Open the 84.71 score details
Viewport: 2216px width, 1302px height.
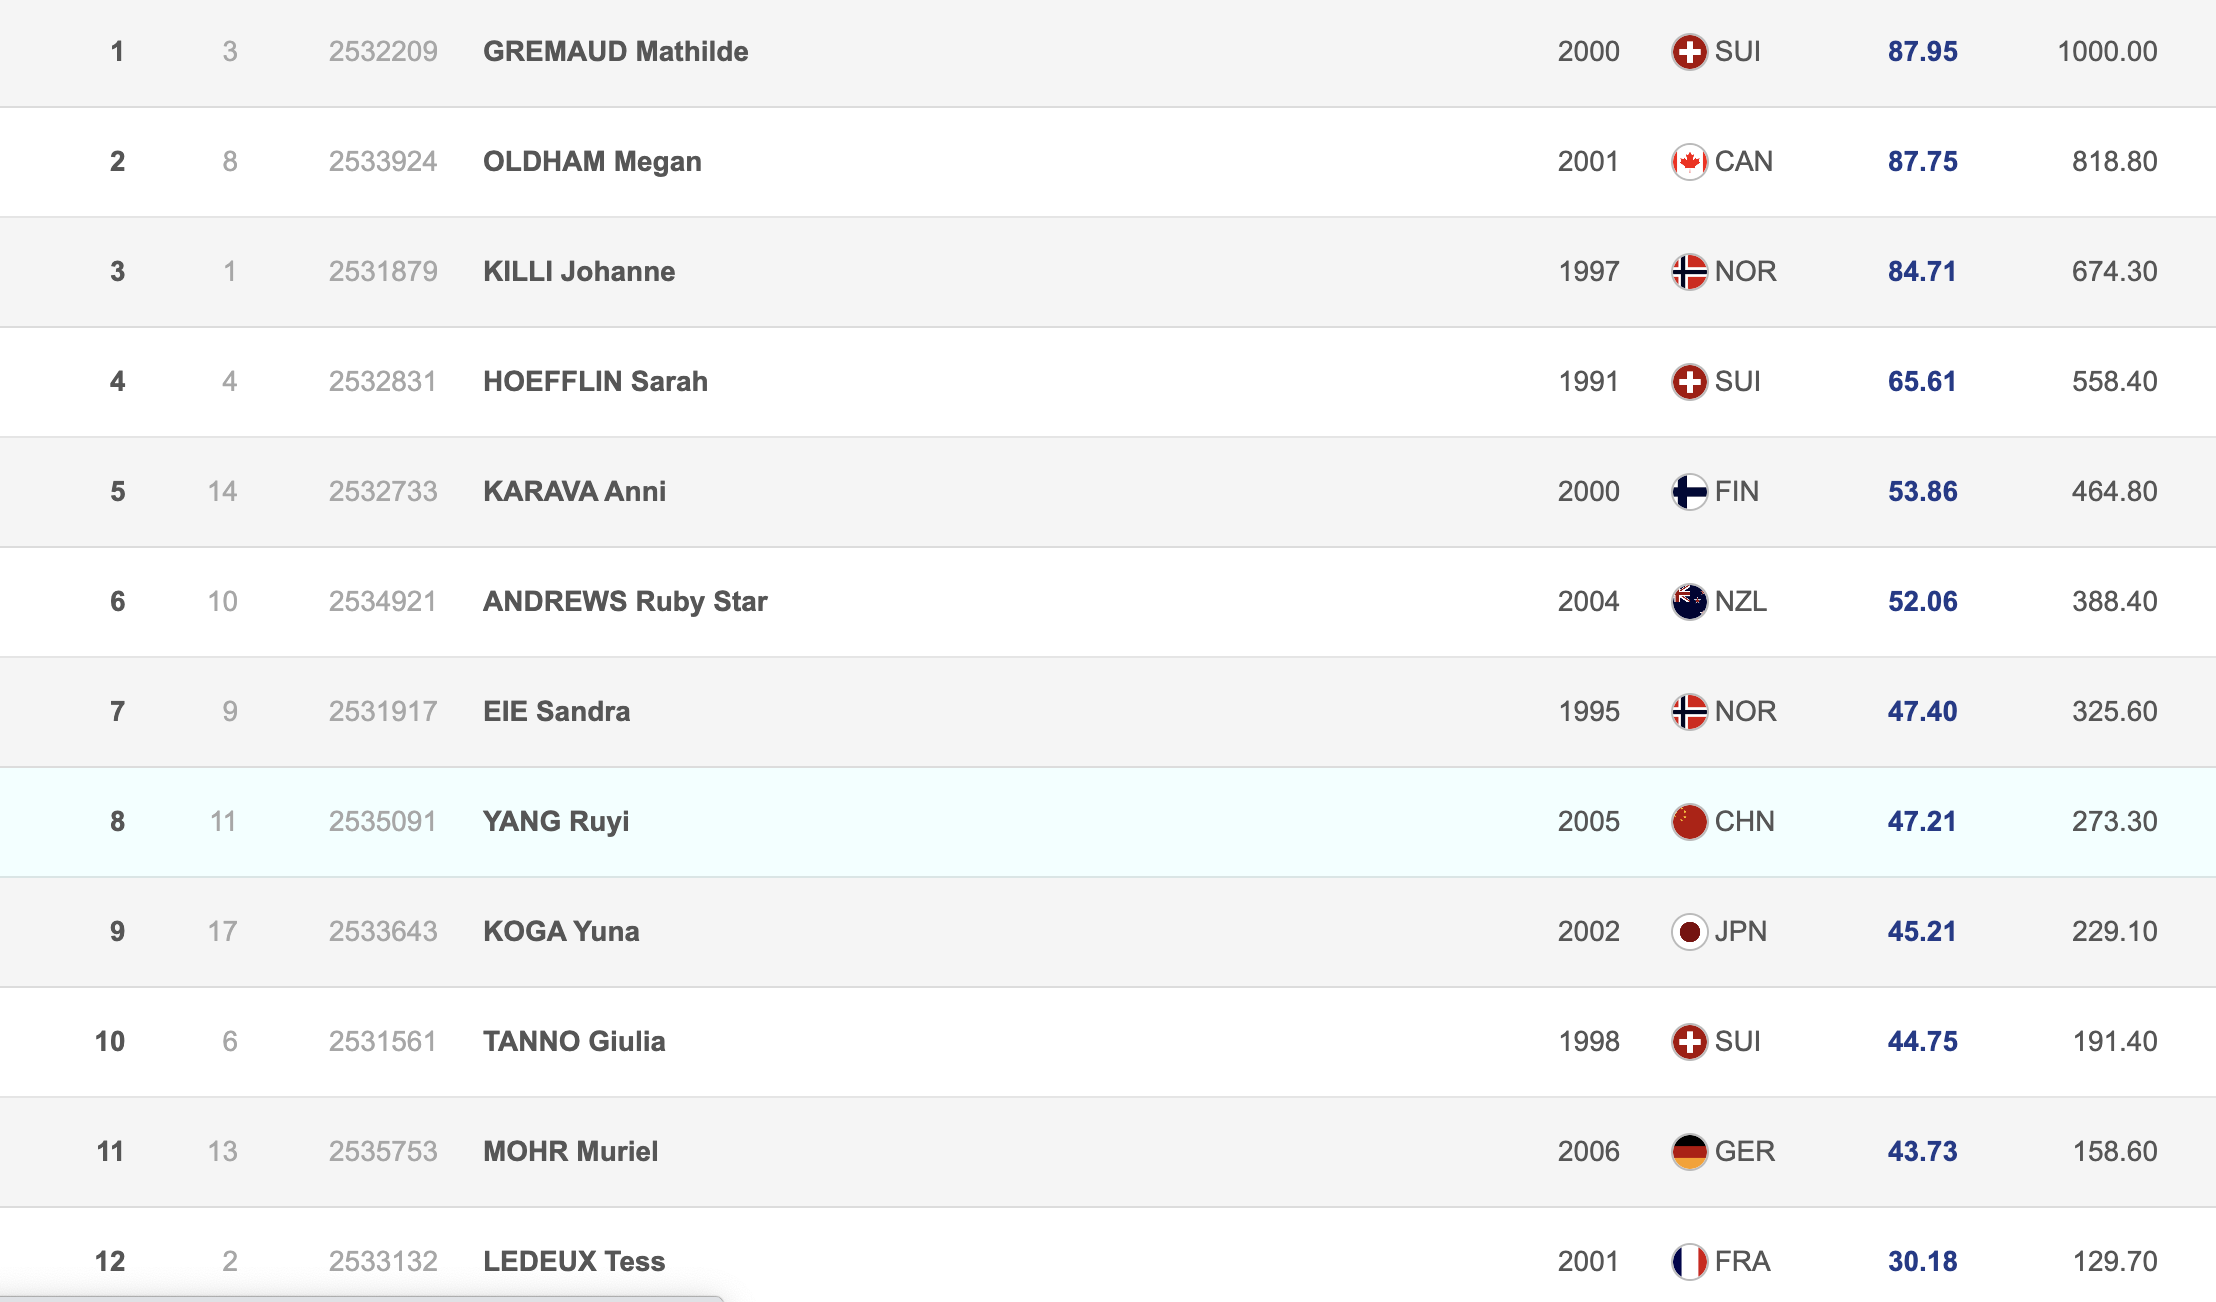pos(1921,272)
